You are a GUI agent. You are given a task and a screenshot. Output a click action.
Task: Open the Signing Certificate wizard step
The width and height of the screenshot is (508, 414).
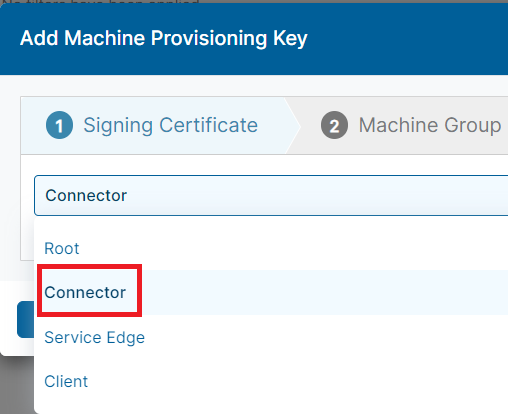tap(153, 125)
